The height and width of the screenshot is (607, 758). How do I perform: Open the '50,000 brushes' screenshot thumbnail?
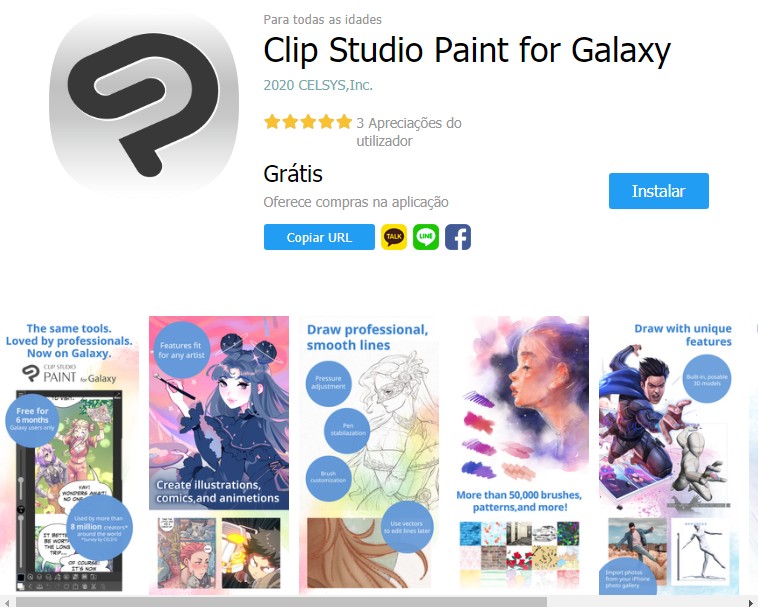click(x=519, y=455)
